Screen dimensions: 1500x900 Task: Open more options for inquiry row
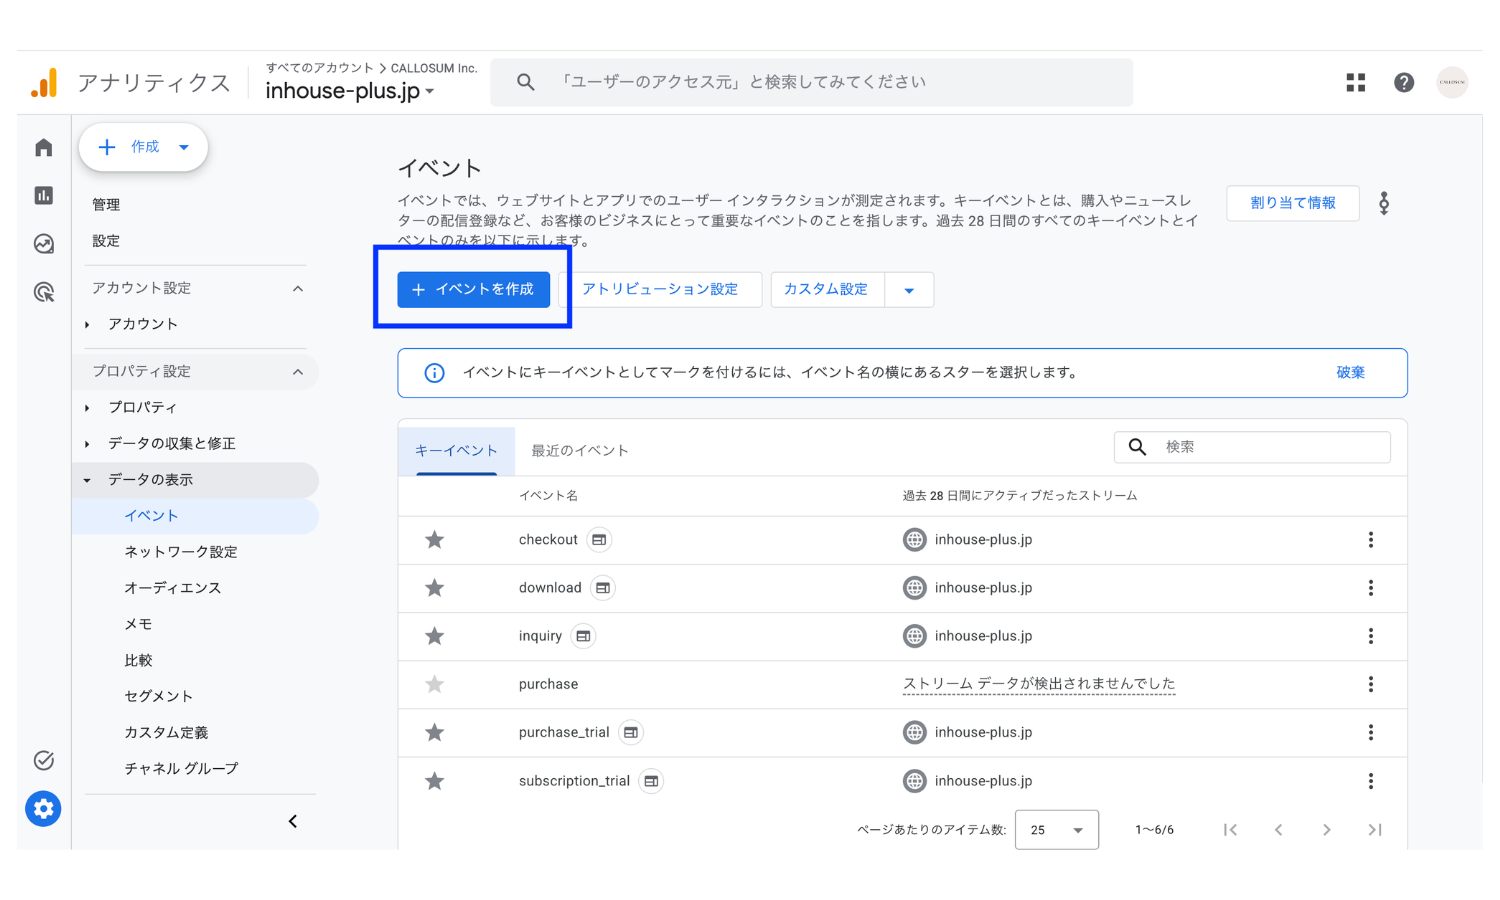pyautogui.click(x=1370, y=636)
